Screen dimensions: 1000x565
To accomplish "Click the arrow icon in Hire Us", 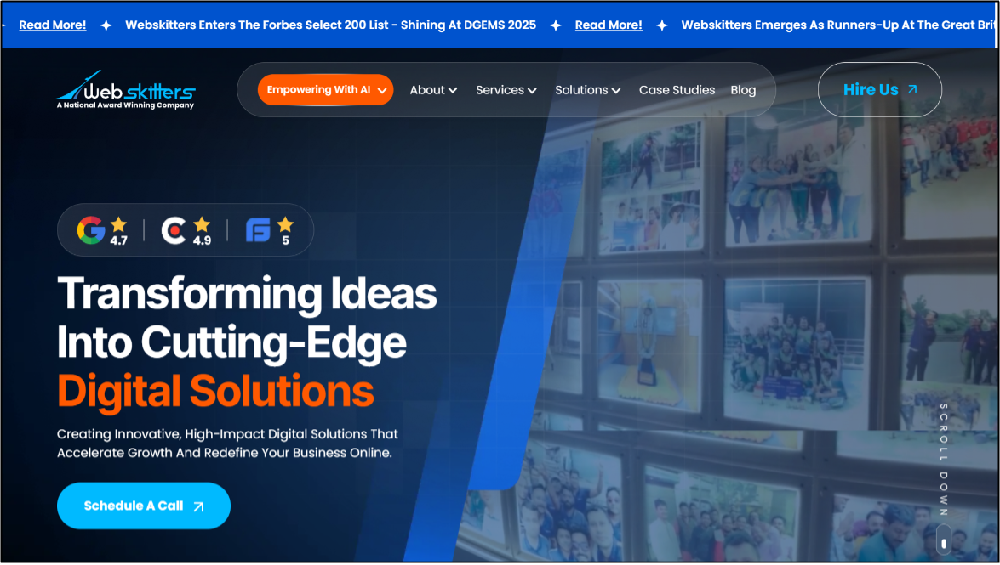I will tap(911, 90).
